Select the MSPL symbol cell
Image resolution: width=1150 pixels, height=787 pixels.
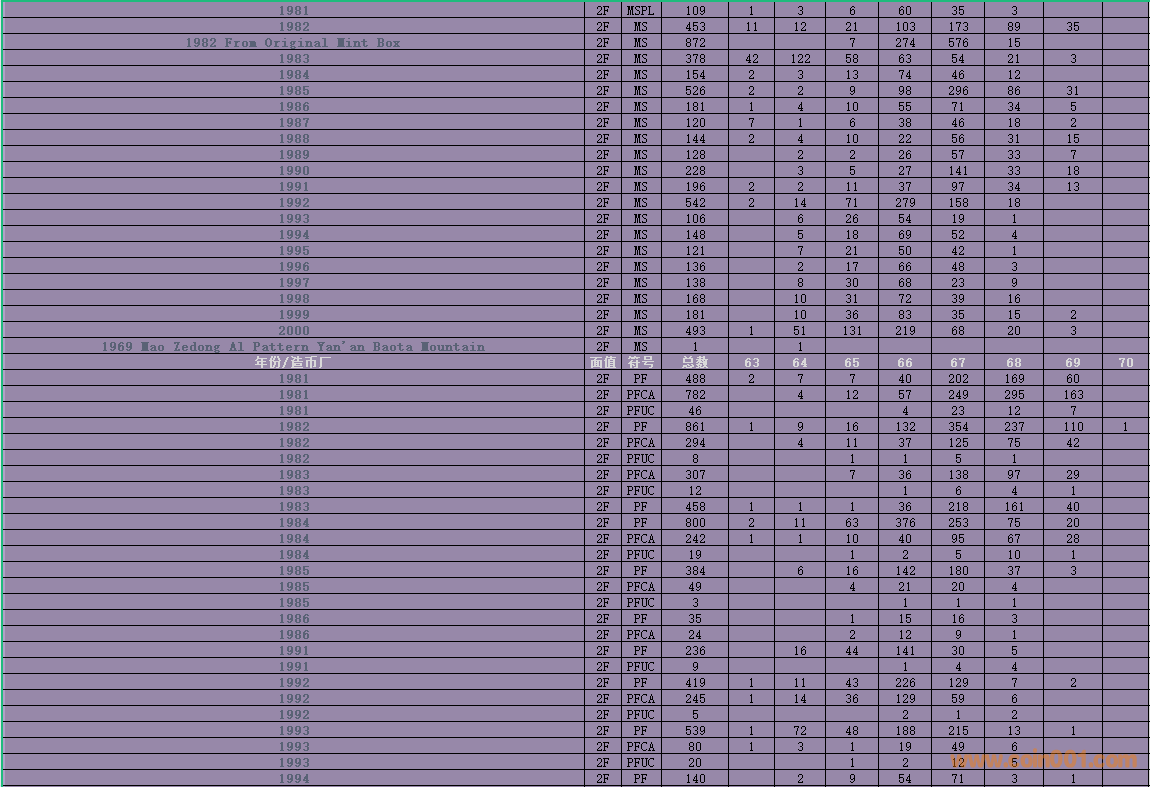point(640,11)
